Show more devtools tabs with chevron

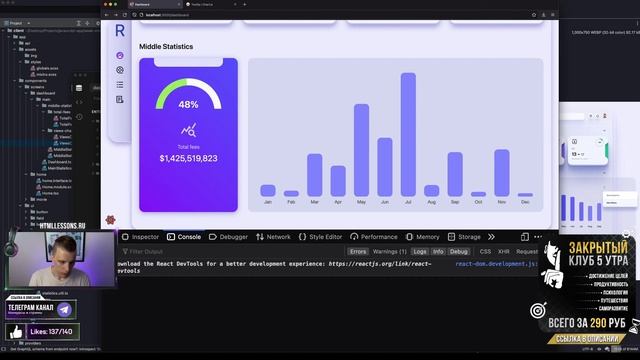pos(491,237)
